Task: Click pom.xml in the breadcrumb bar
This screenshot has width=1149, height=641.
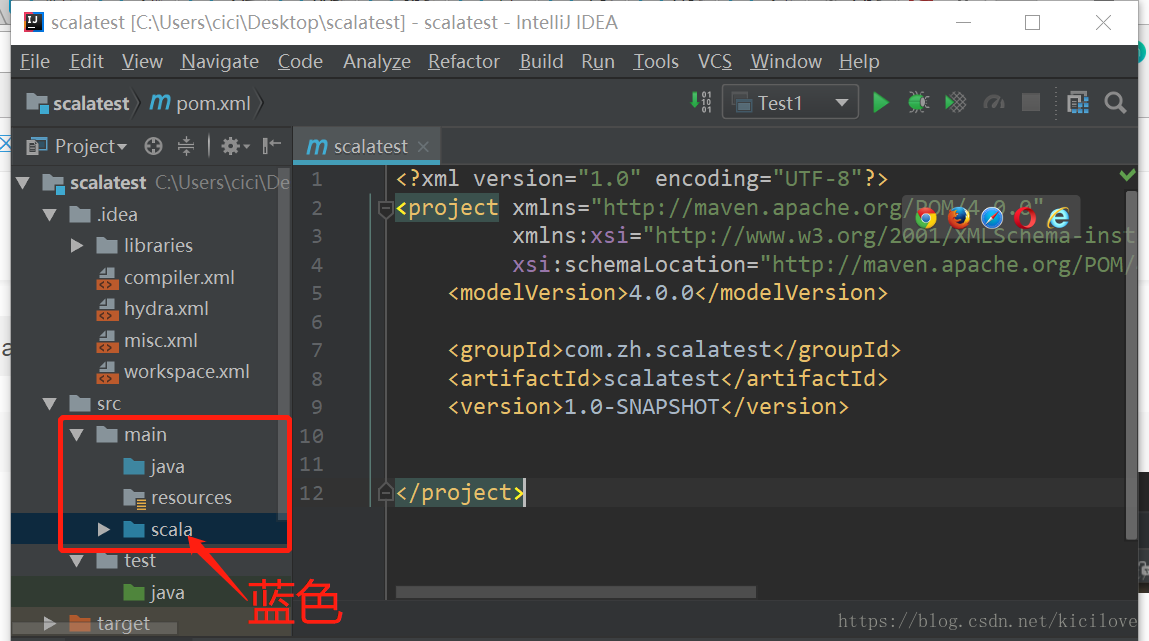Action: pos(200,103)
